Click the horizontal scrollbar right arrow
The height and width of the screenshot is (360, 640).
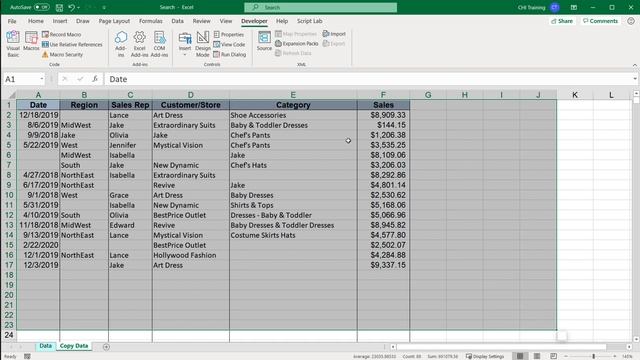[629, 347]
